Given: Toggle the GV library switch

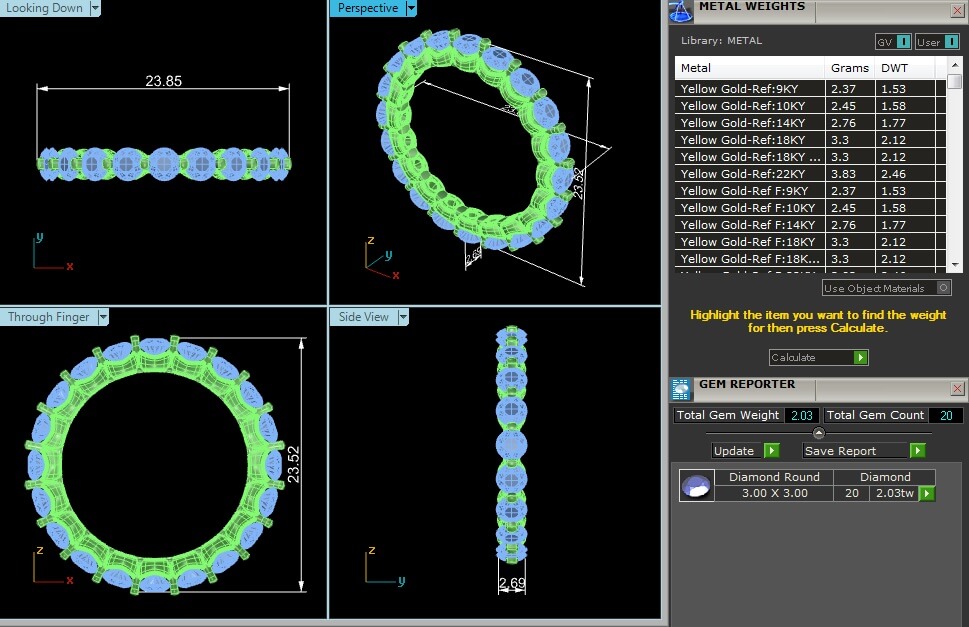Looking at the screenshot, I should [903, 42].
